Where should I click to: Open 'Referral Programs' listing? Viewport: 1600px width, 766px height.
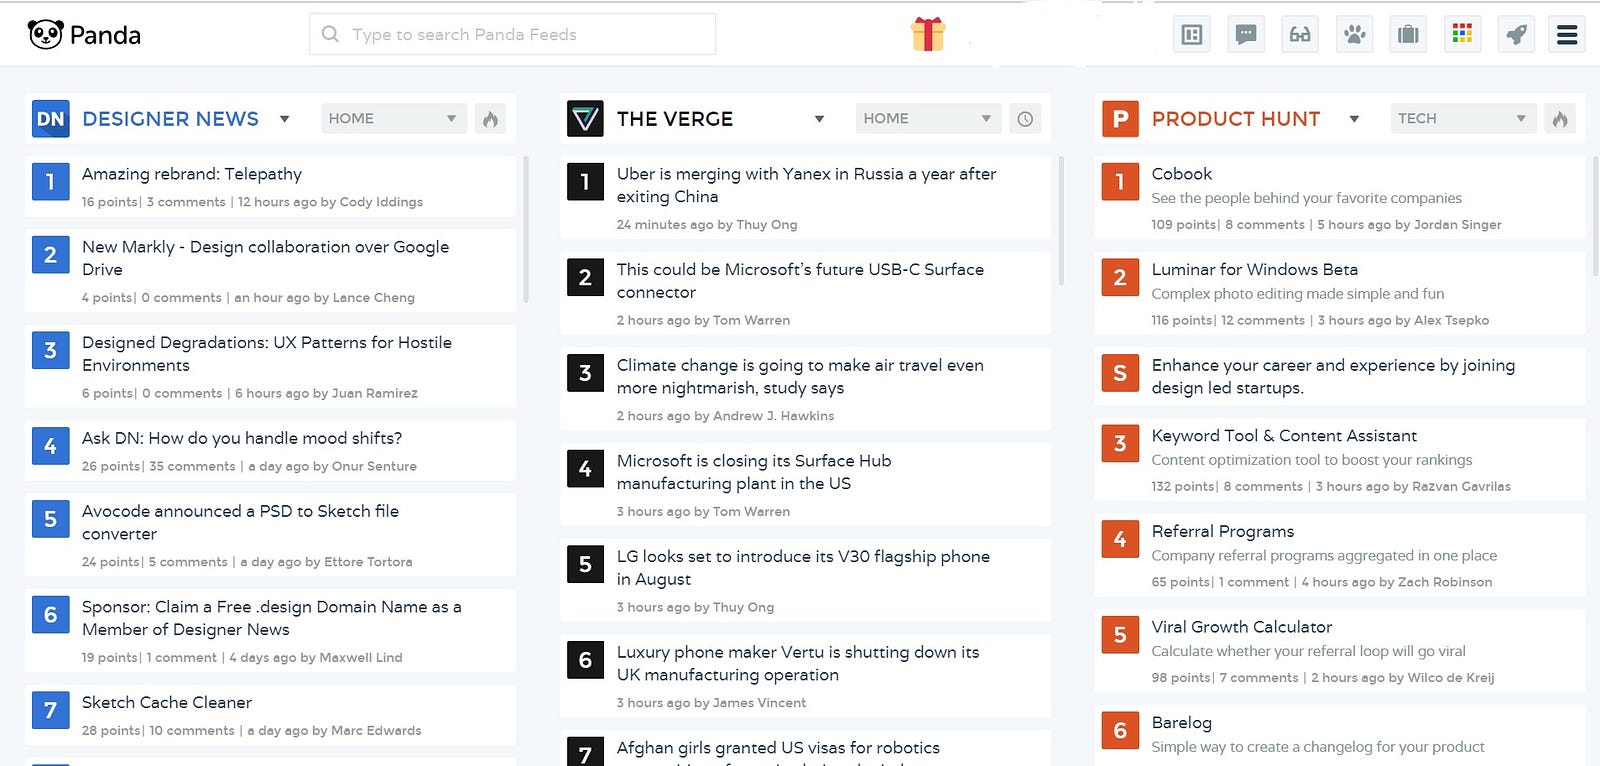1223,531
